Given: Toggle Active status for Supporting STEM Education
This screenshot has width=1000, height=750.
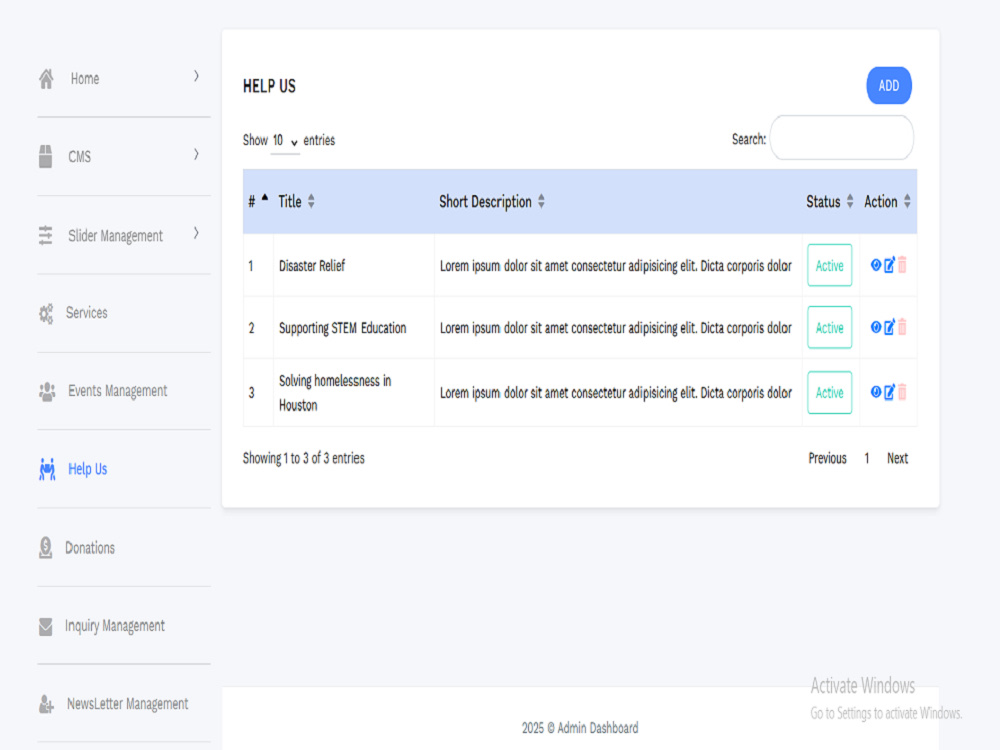Looking at the screenshot, I should [x=830, y=327].
